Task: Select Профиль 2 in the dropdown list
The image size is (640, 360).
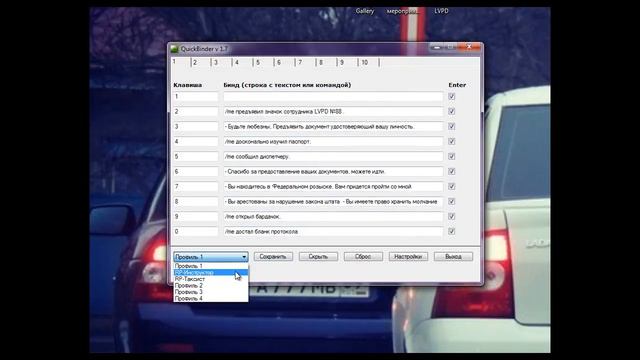Action: click(x=211, y=285)
